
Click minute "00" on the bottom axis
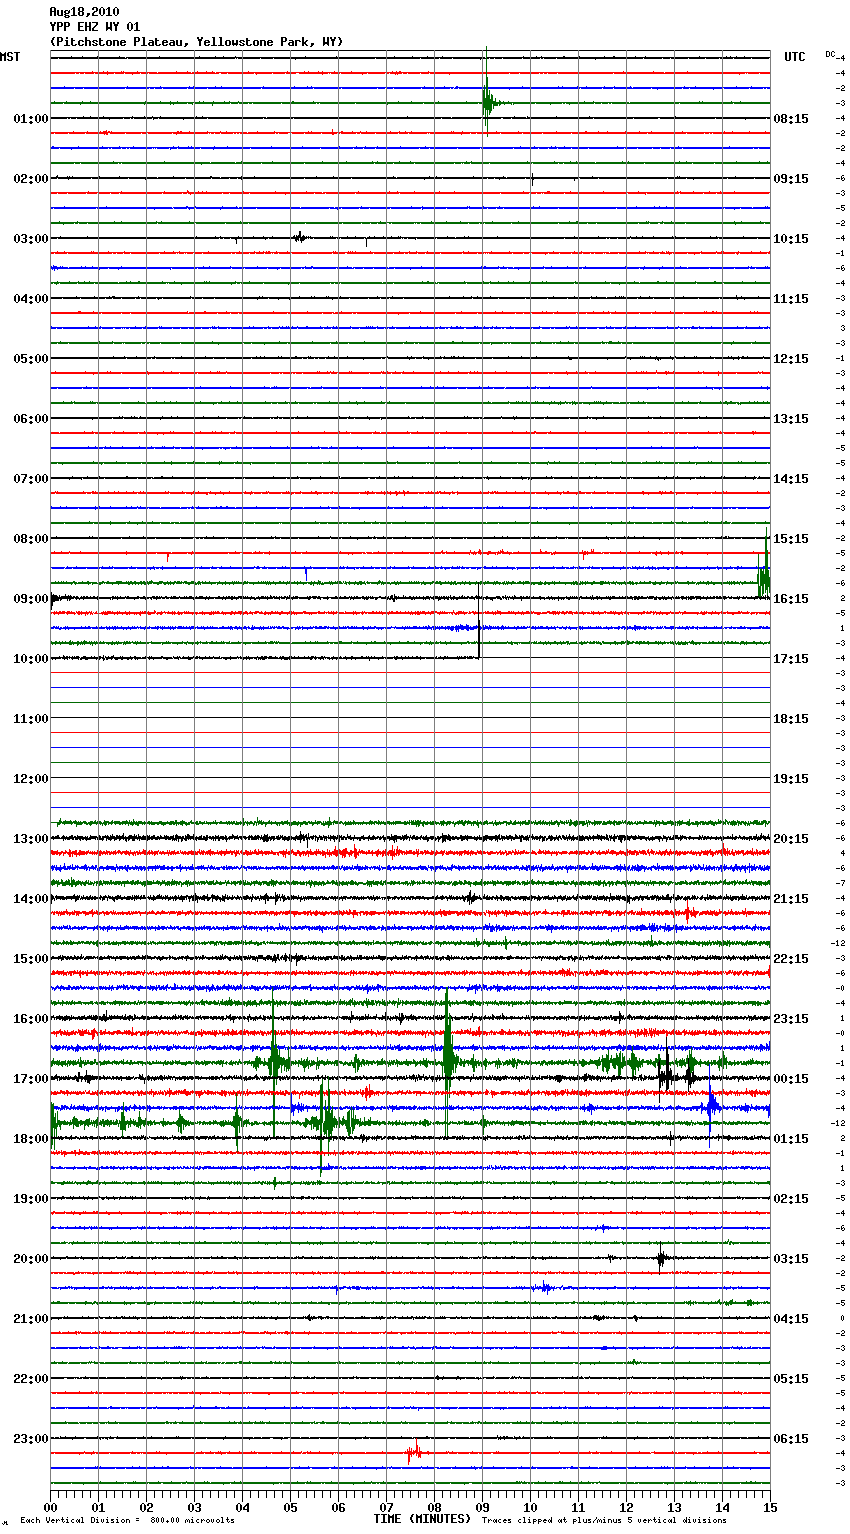pyautogui.click(x=50, y=1507)
